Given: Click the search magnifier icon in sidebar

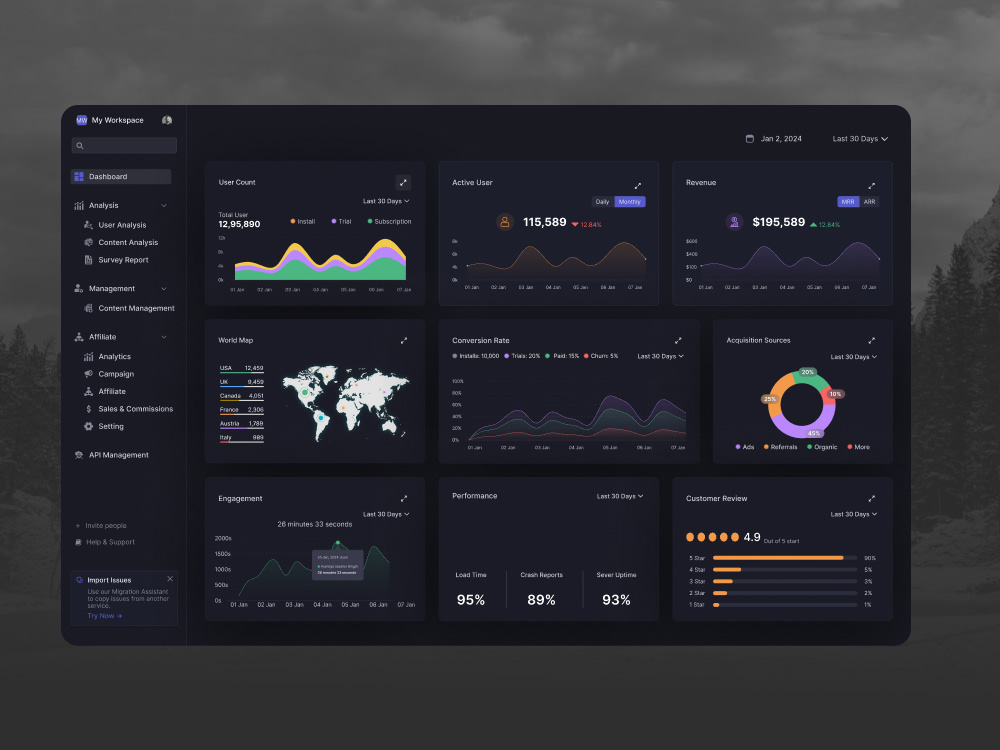Looking at the screenshot, I should (80, 146).
